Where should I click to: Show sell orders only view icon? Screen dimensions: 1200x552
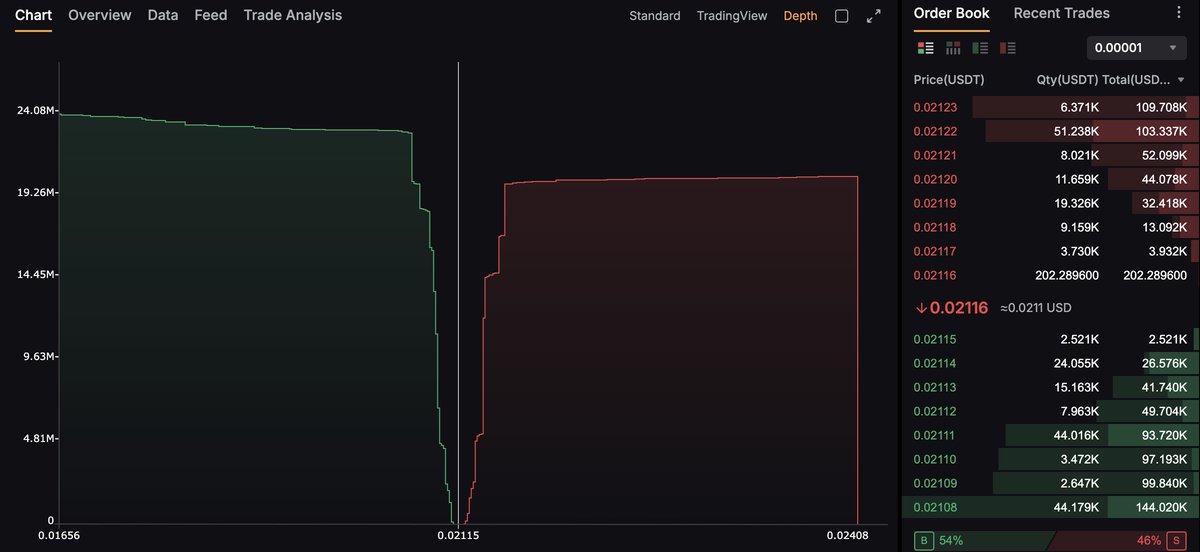(x=1008, y=47)
